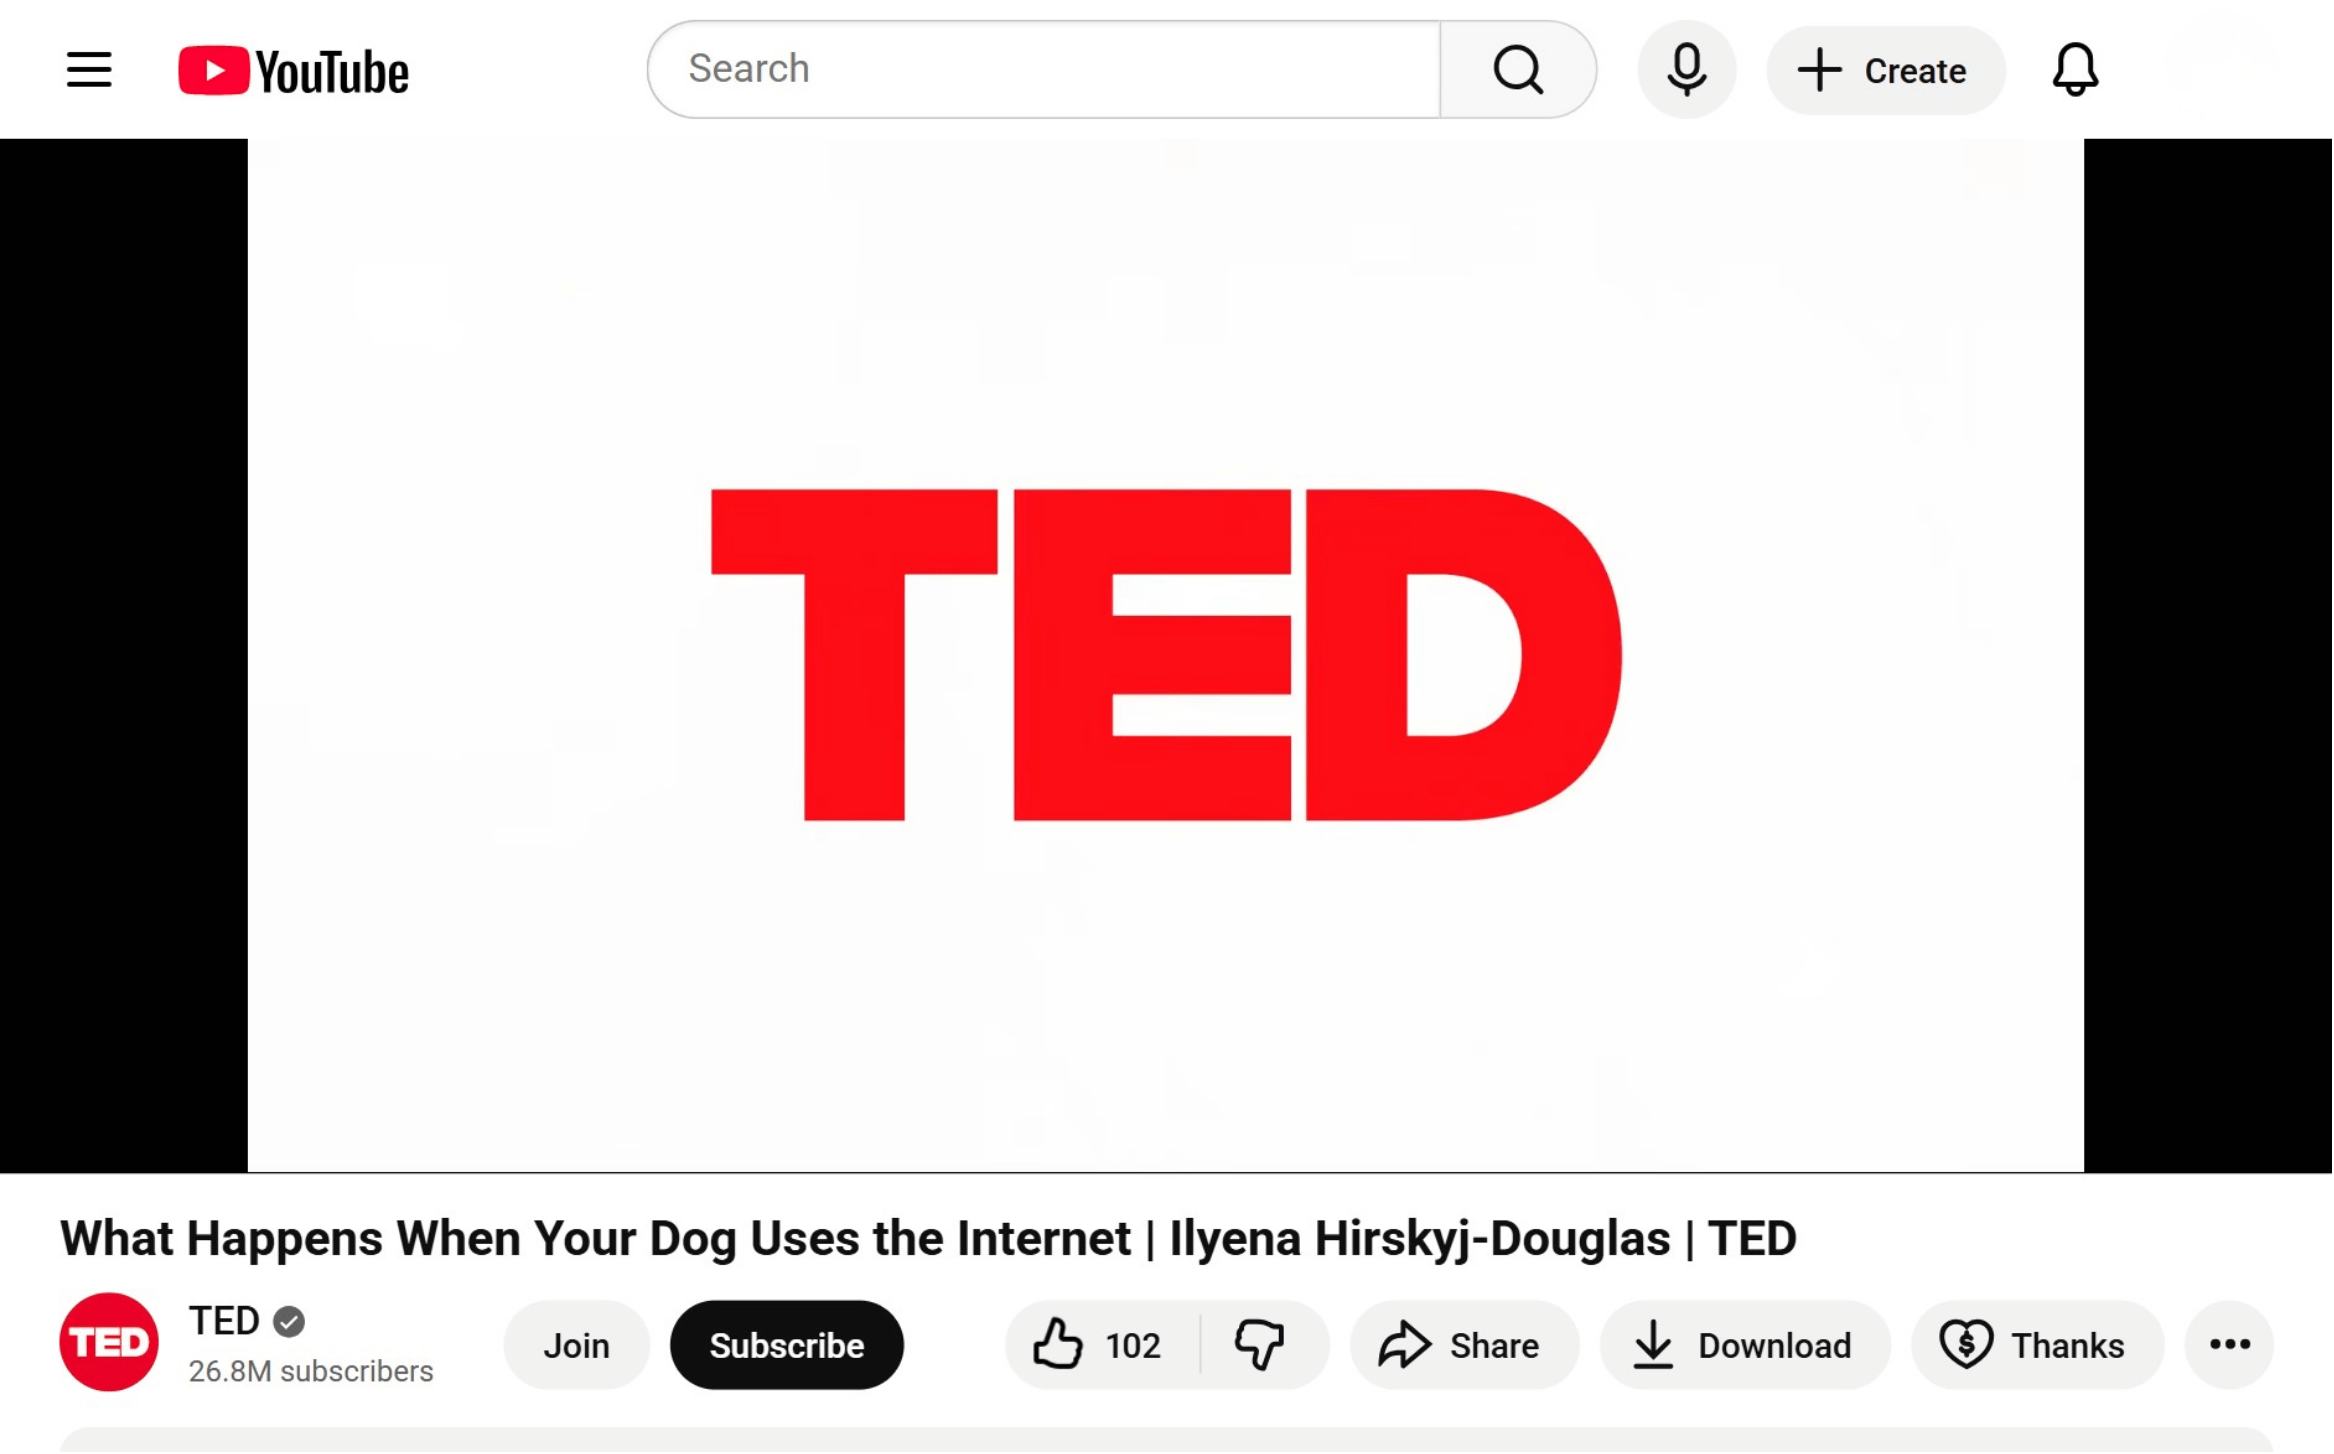Click the Download icon
Screen dimensions: 2334x1454
1655,1345
